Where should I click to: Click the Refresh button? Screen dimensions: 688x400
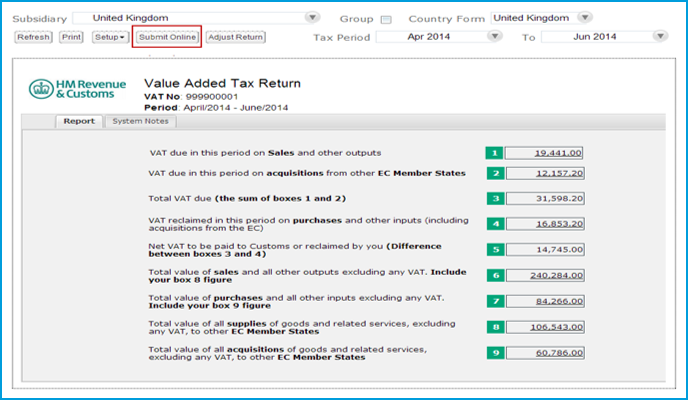click(33, 37)
